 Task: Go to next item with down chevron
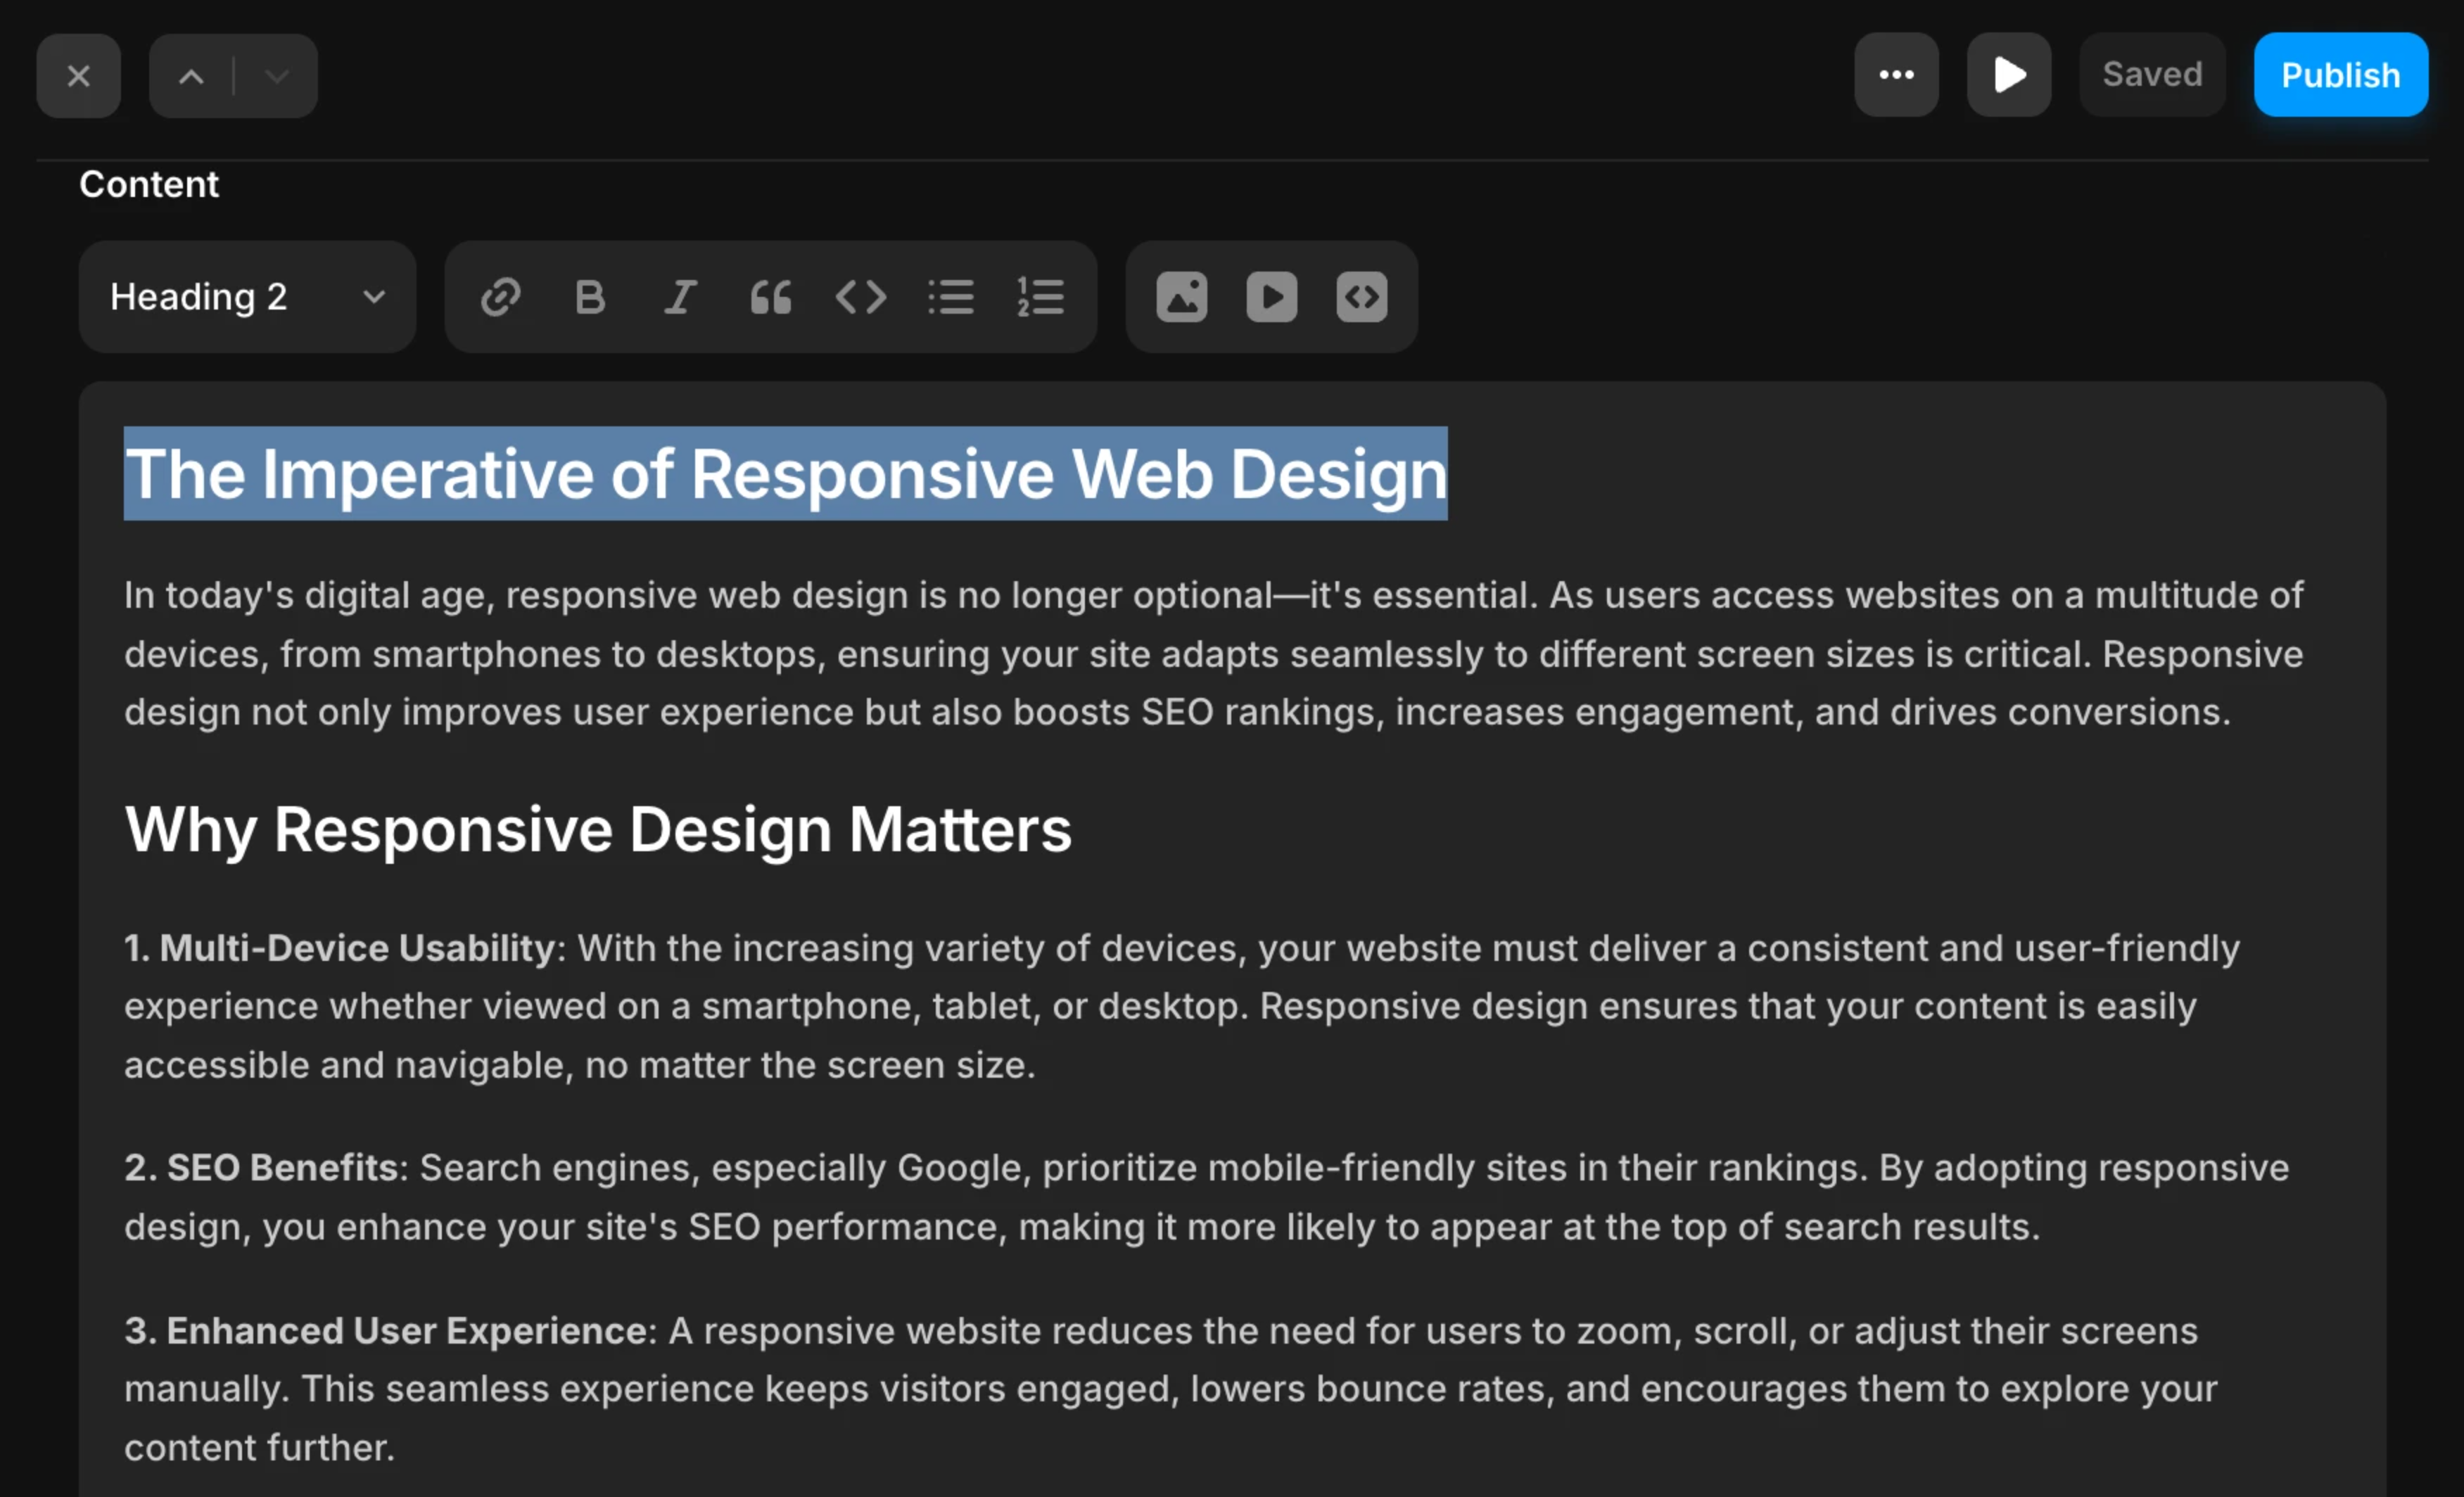click(277, 76)
